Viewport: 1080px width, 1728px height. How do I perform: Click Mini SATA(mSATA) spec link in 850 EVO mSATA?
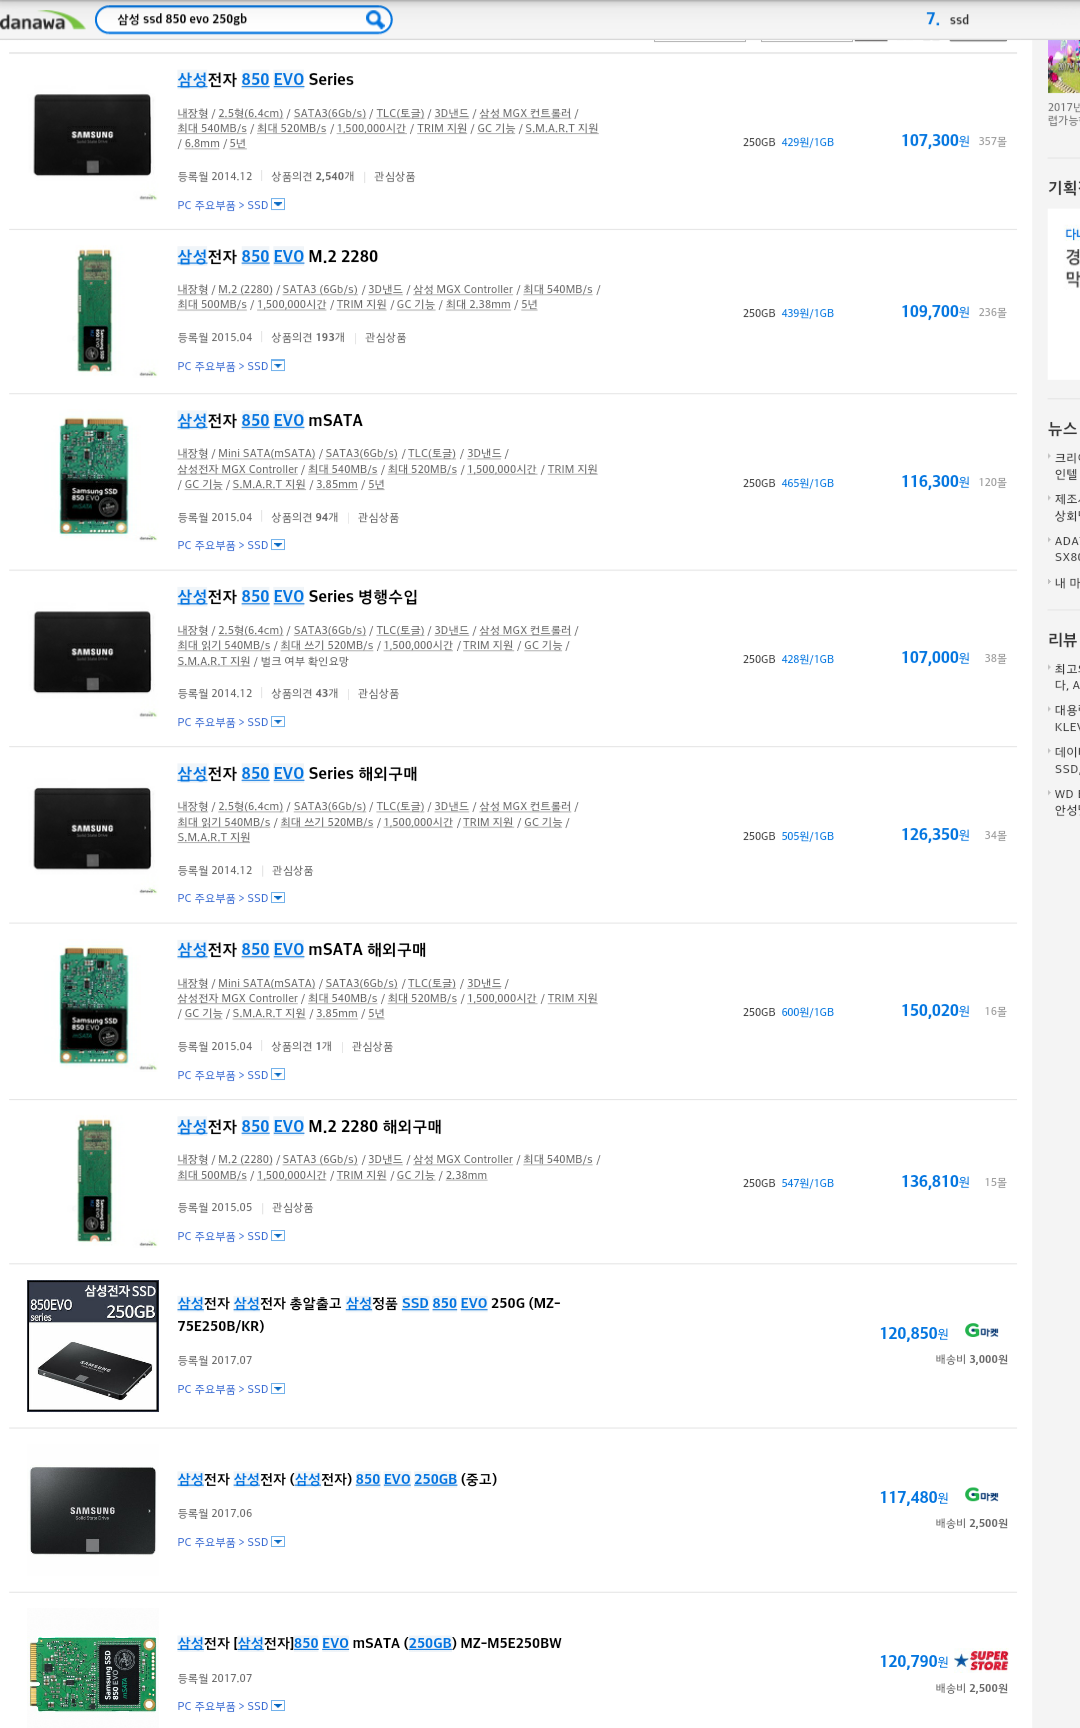coord(267,453)
